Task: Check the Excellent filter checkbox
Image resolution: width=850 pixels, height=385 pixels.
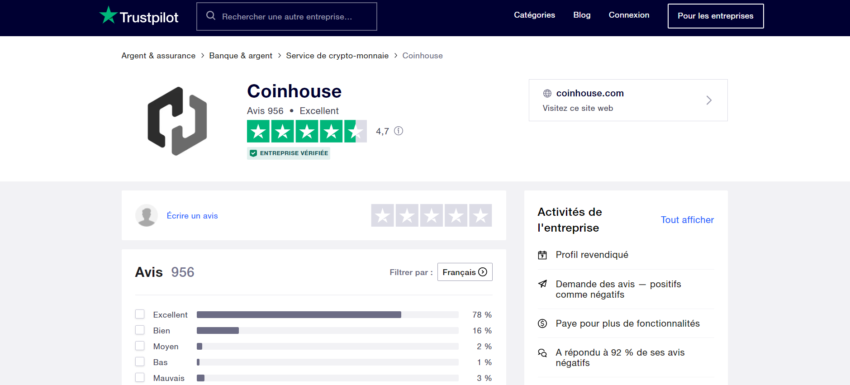Action: coord(140,315)
